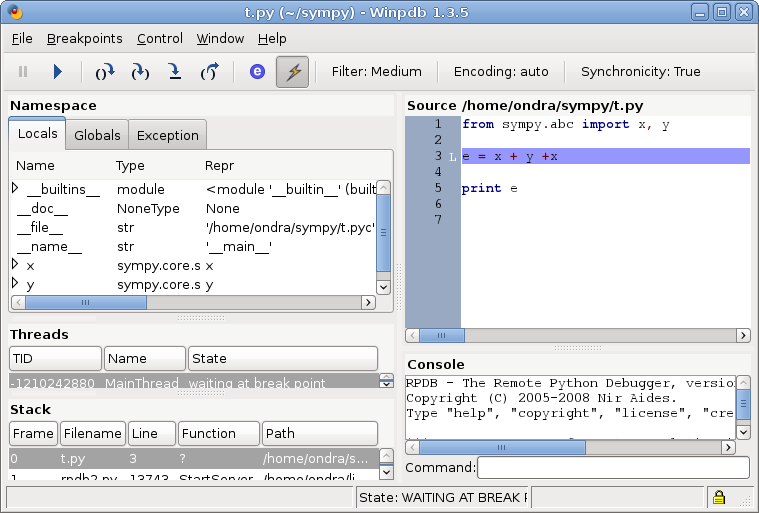Open Analyze Exception with the blue 'e' icon
Viewport: 759px width, 513px height.
pos(257,72)
